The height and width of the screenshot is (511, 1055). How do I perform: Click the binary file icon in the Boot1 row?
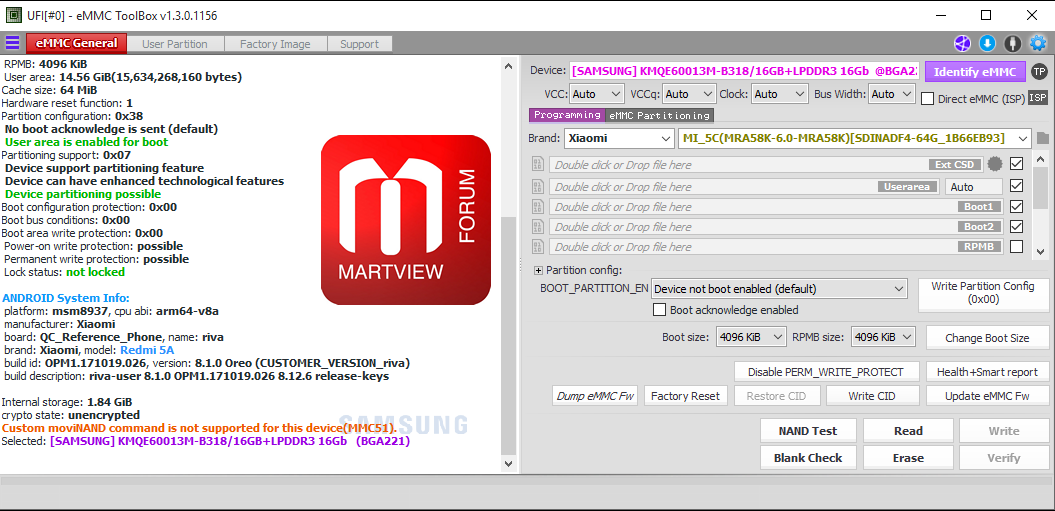coord(538,206)
